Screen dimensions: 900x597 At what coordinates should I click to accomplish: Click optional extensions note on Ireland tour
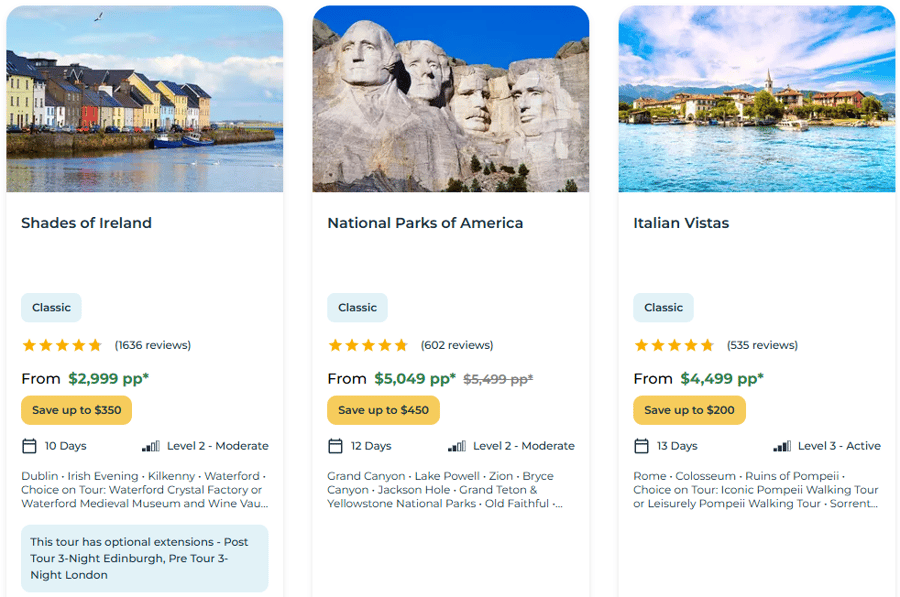[x=144, y=558]
